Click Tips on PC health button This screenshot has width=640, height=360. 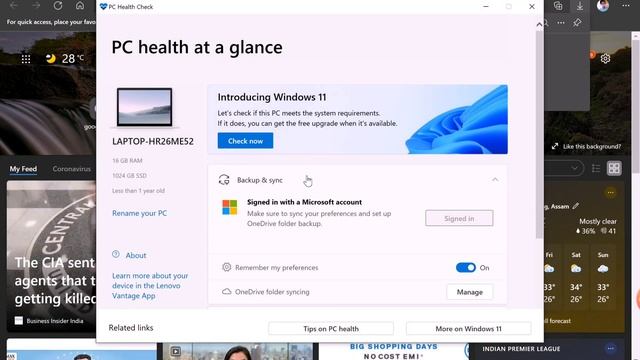click(331, 329)
